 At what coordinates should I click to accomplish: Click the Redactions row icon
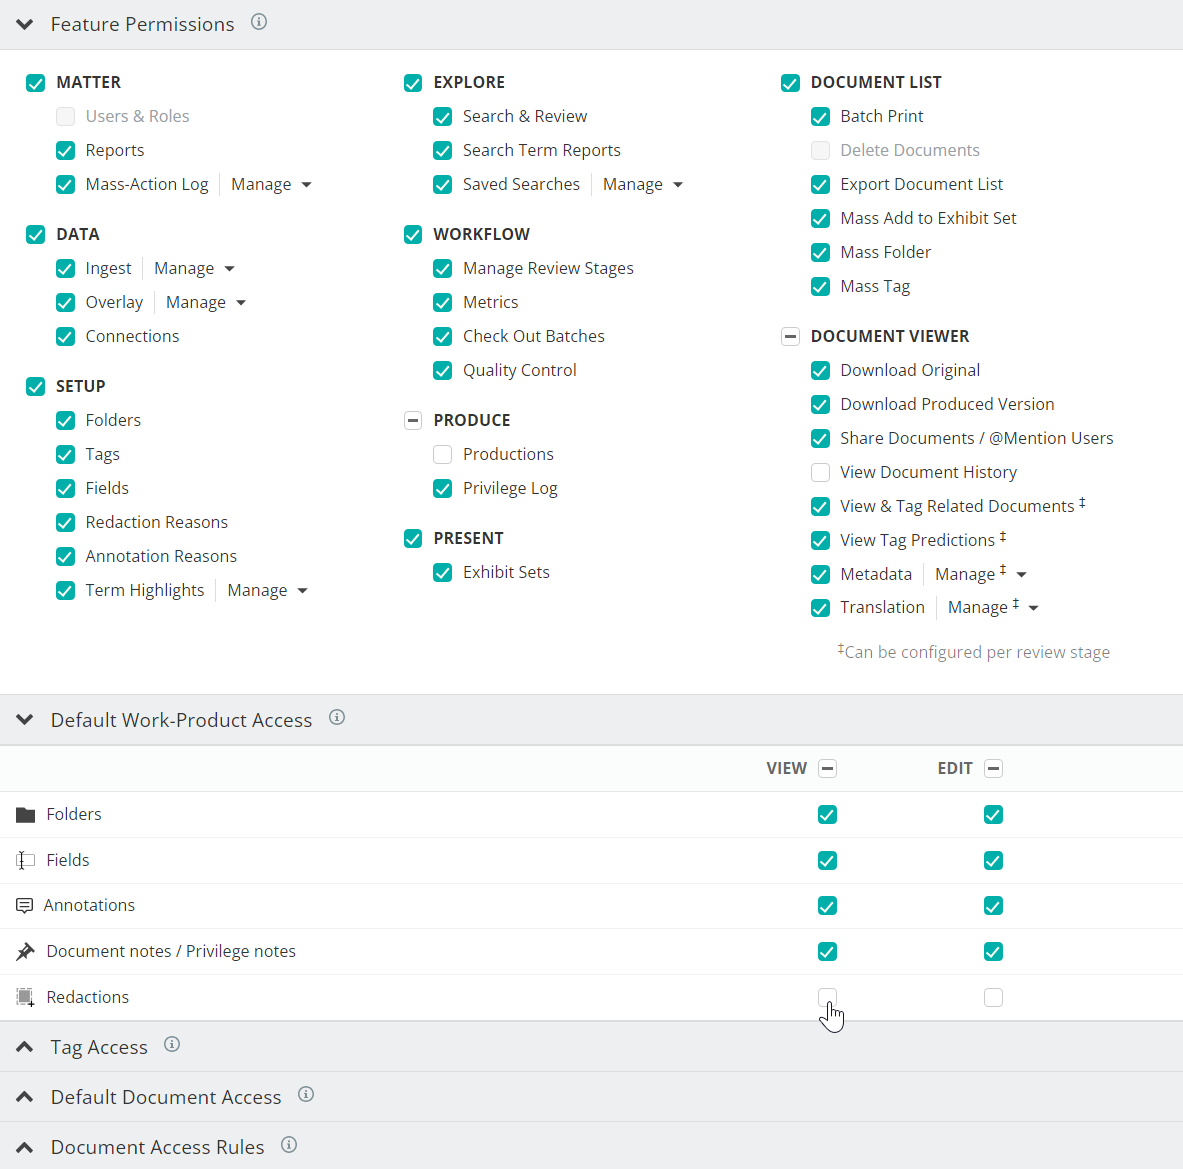pyautogui.click(x=26, y=998)
